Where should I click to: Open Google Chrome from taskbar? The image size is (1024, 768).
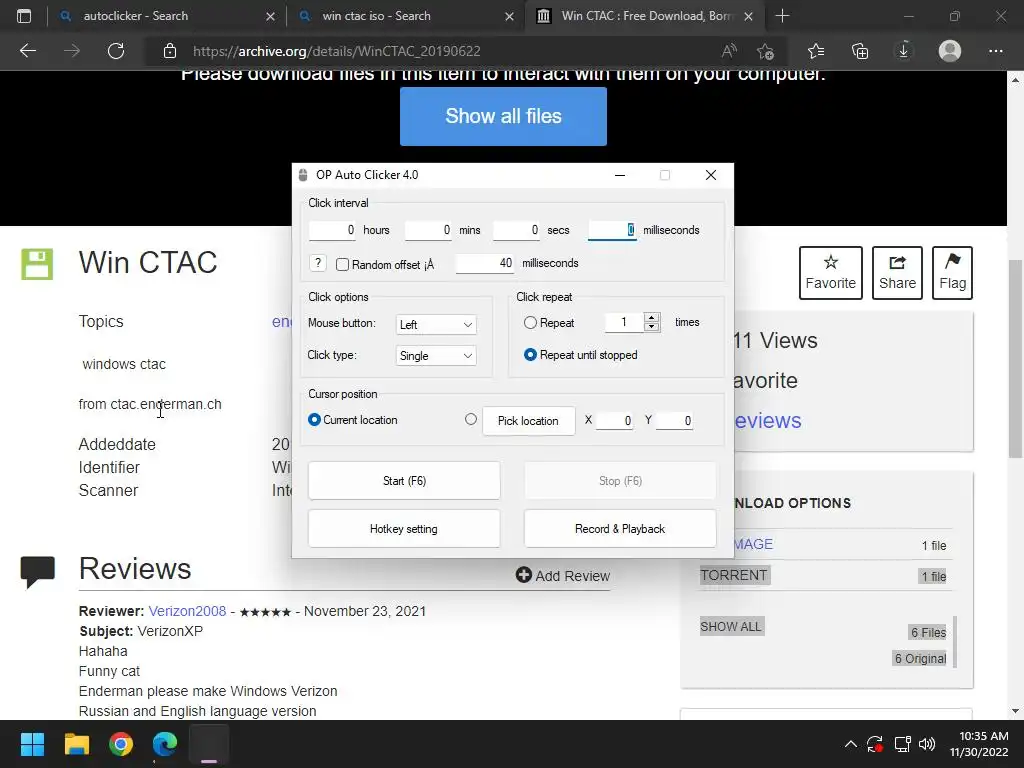tap(121, 744)
